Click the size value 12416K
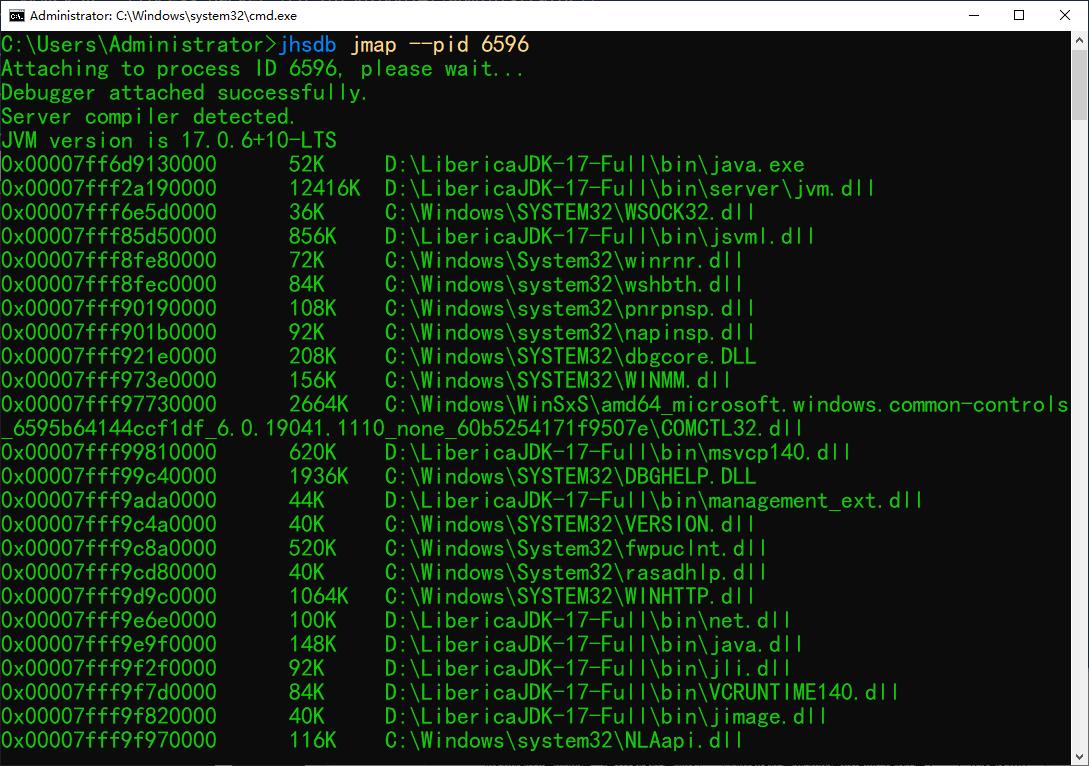Screen dimensions: 1089x766 click(324, 188)
